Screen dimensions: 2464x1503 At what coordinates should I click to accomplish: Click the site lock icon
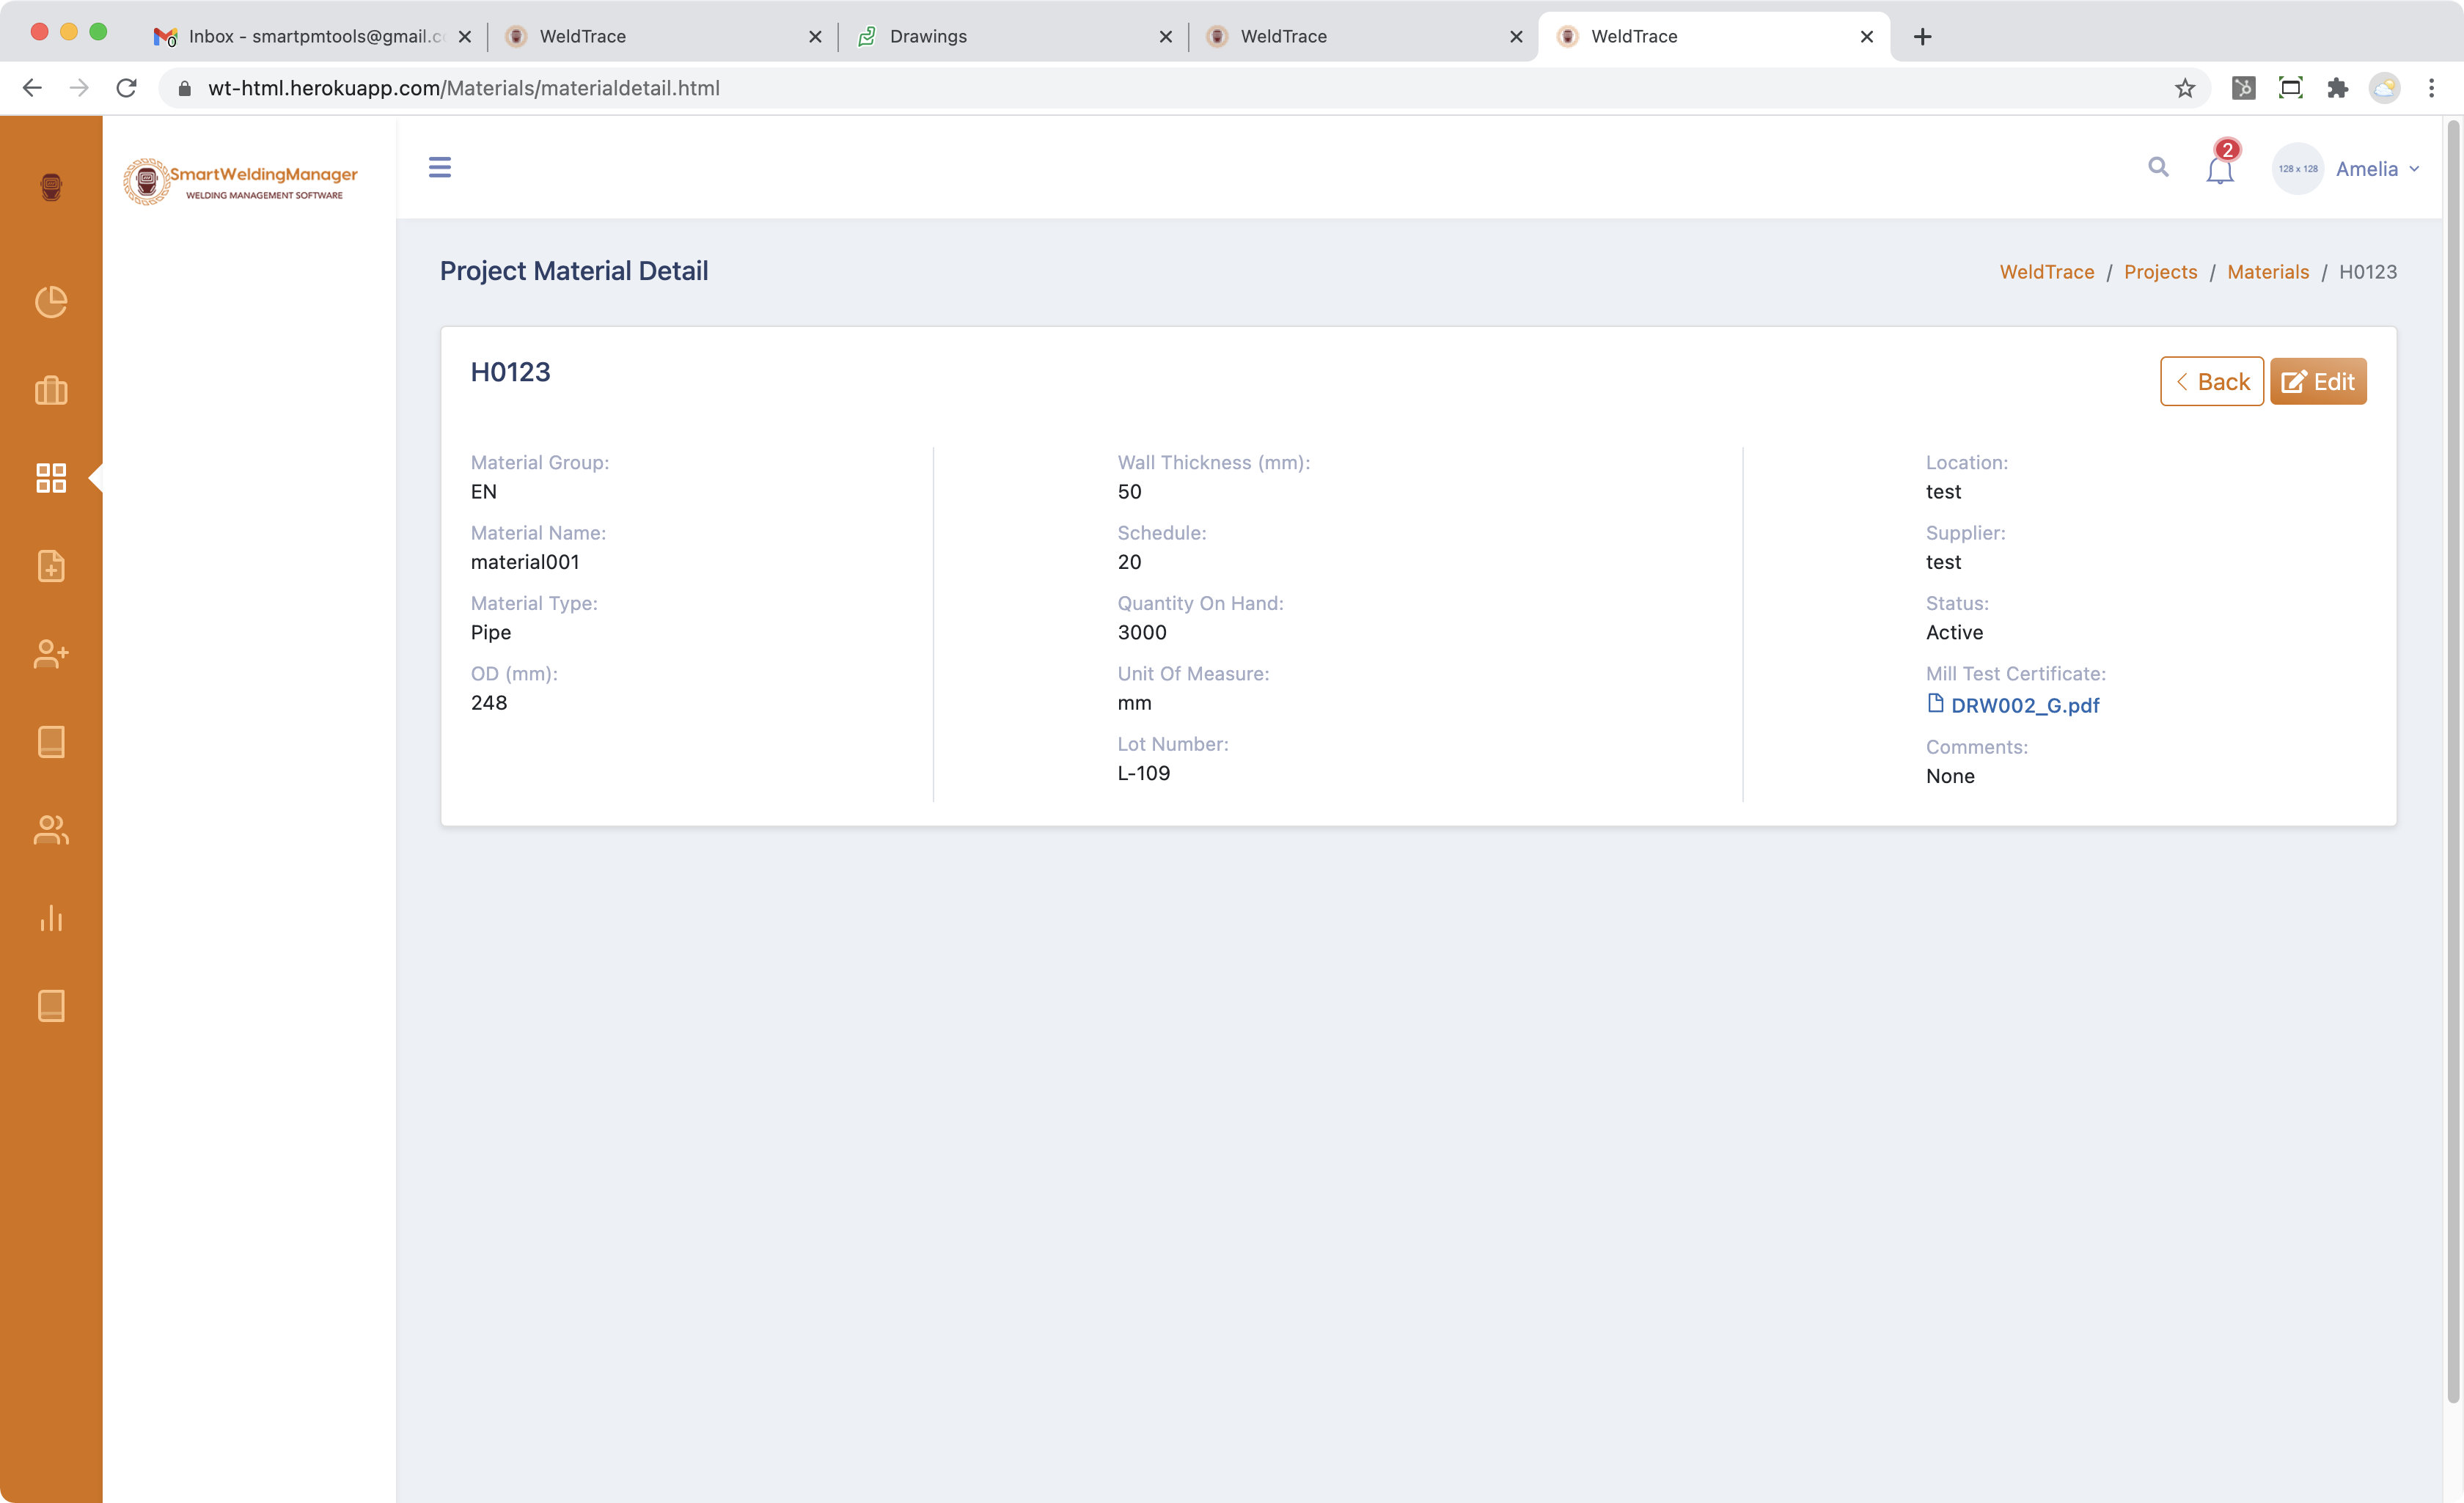click(x=184, y=88)
